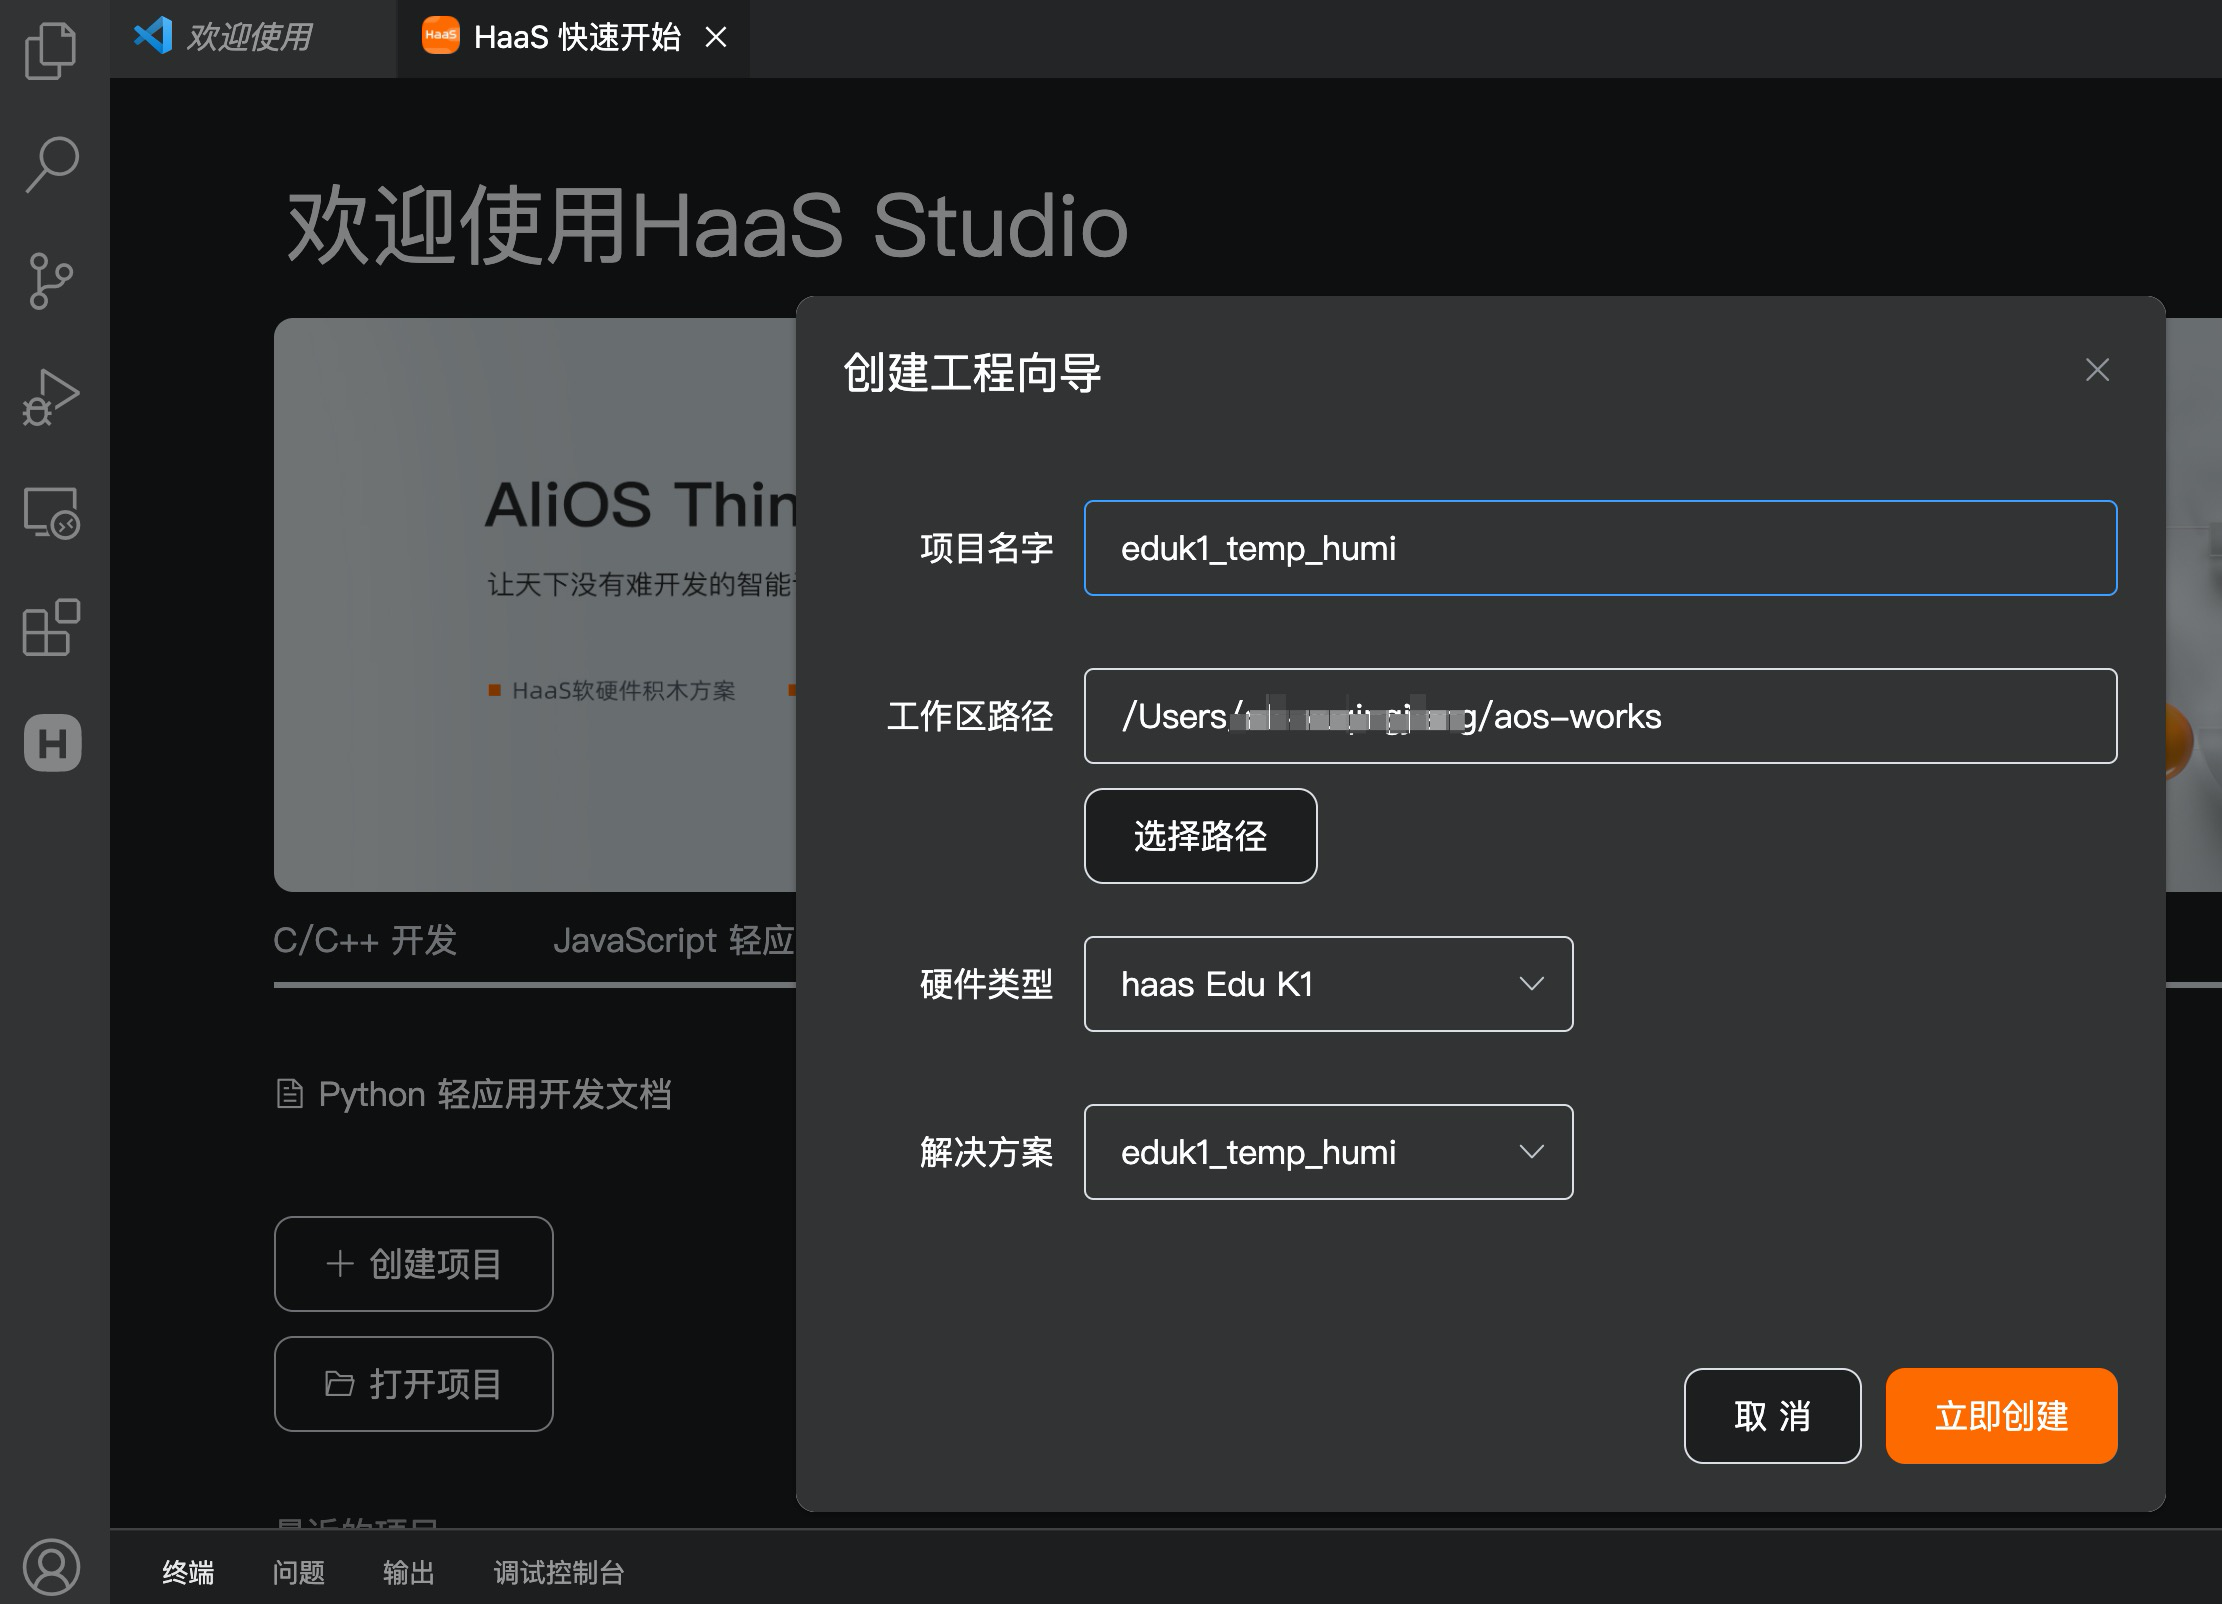The height and width of the screenshot is (1604, 2222).
Task: Expand the 解决方案 dropdown
Action: tap(1327, 1152)
